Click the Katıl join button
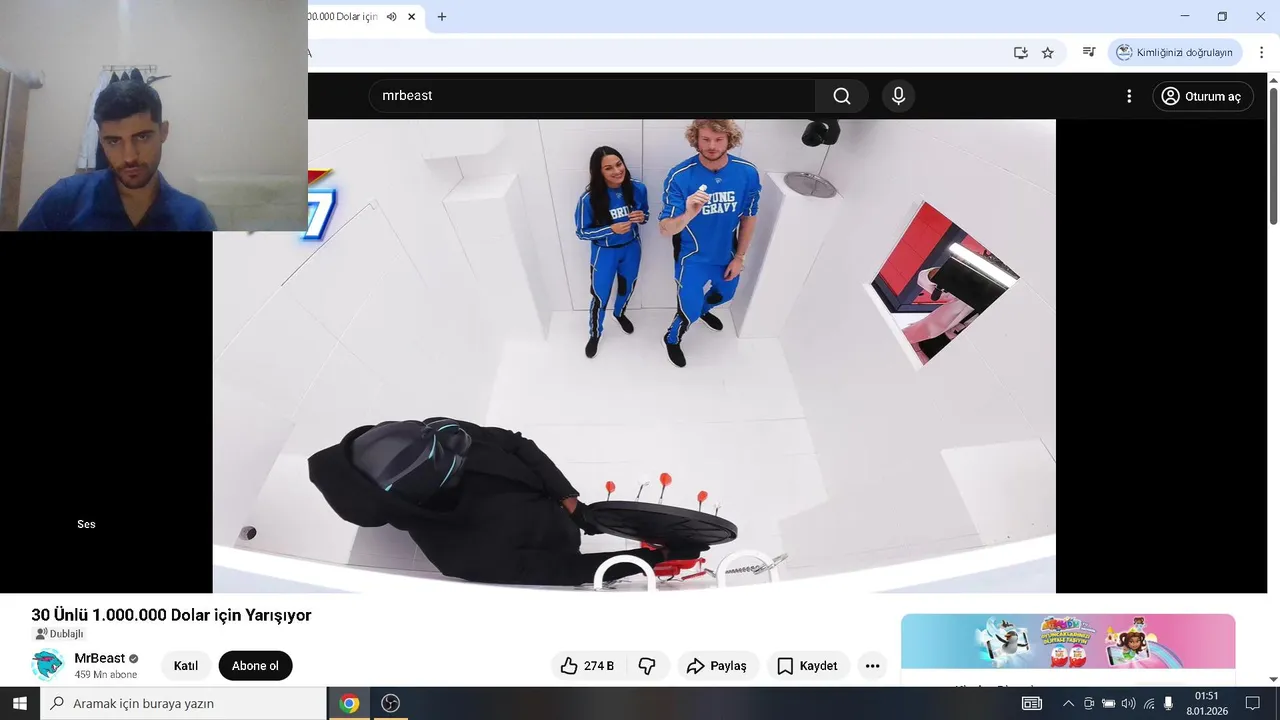 click(186, 666)
